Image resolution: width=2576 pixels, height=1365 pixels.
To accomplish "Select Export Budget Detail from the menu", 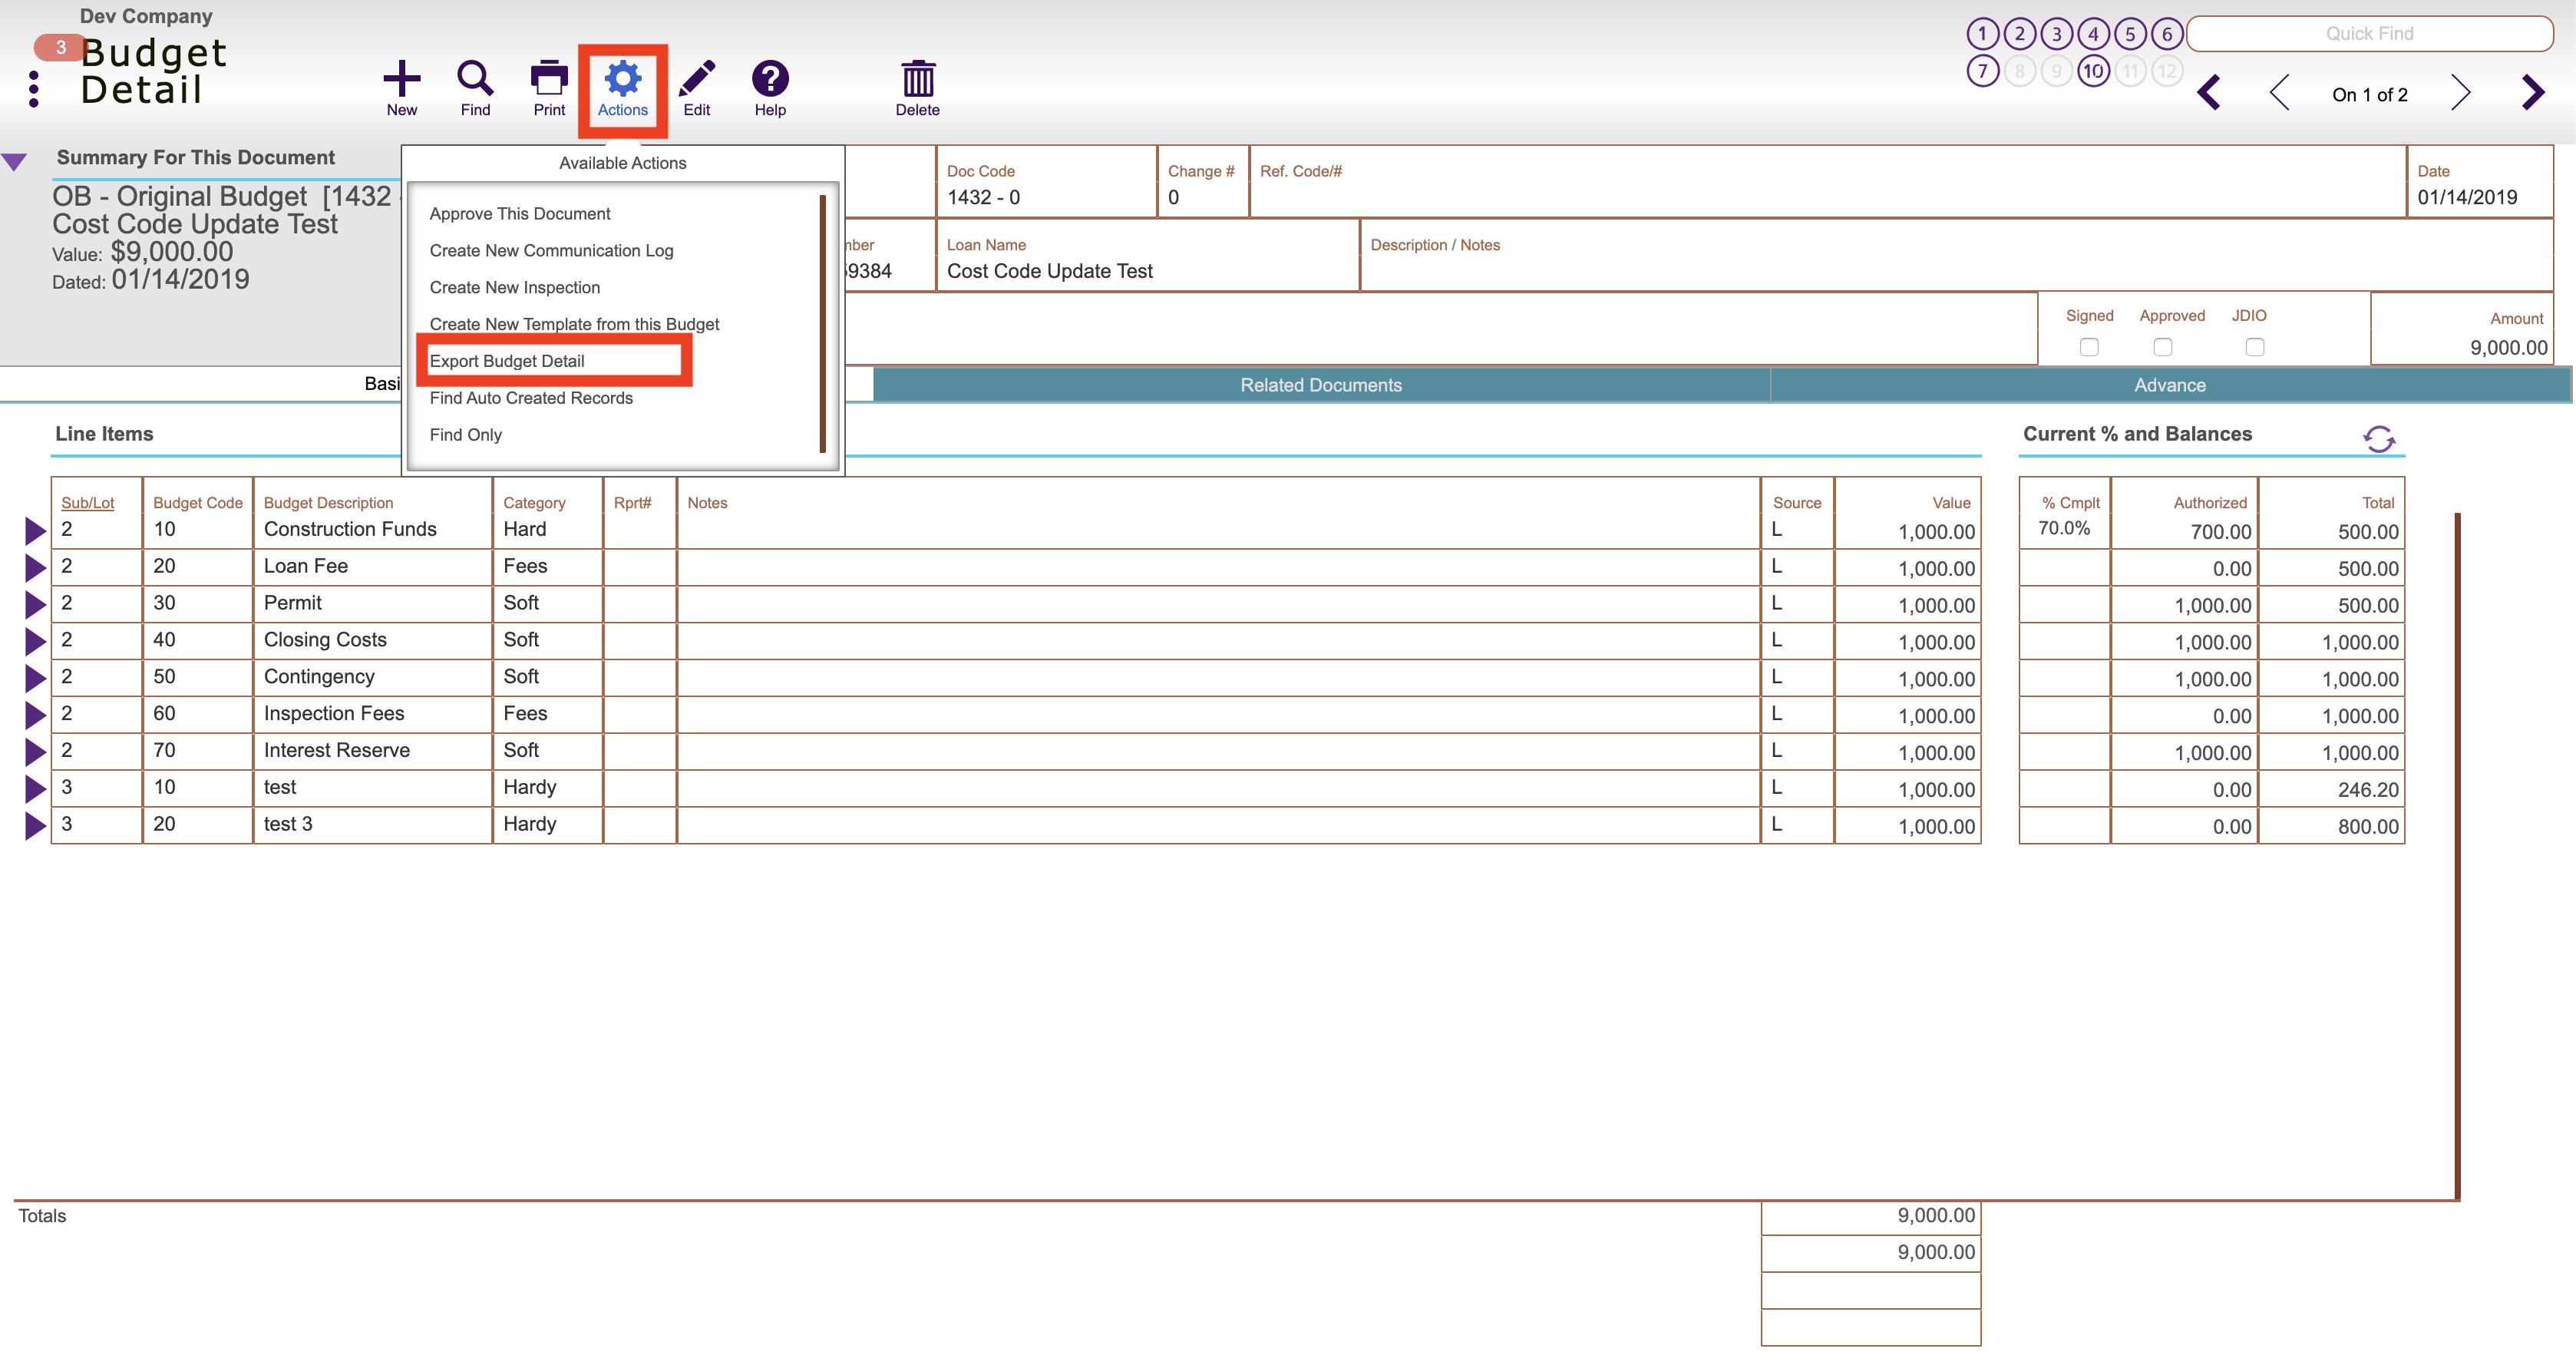I will (x=507, y=361).
